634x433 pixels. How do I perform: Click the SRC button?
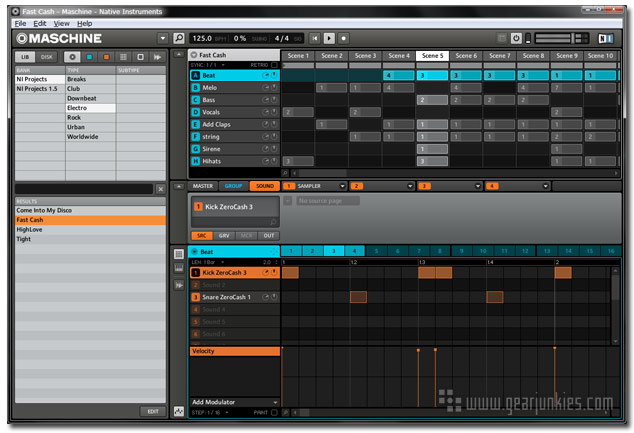tap(201, 236)
